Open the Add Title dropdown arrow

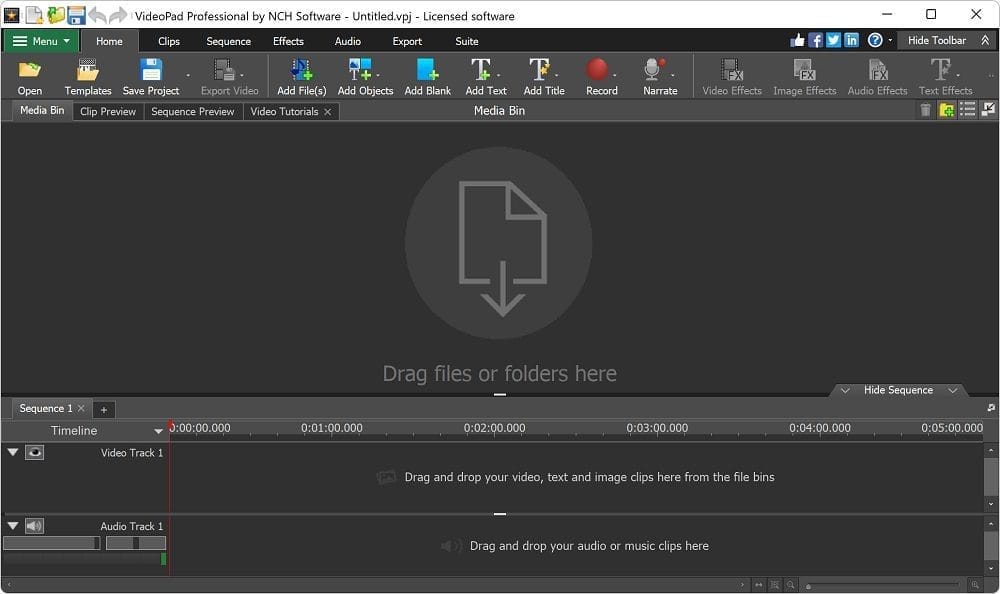pyautogui.click(x=556, y=75)
